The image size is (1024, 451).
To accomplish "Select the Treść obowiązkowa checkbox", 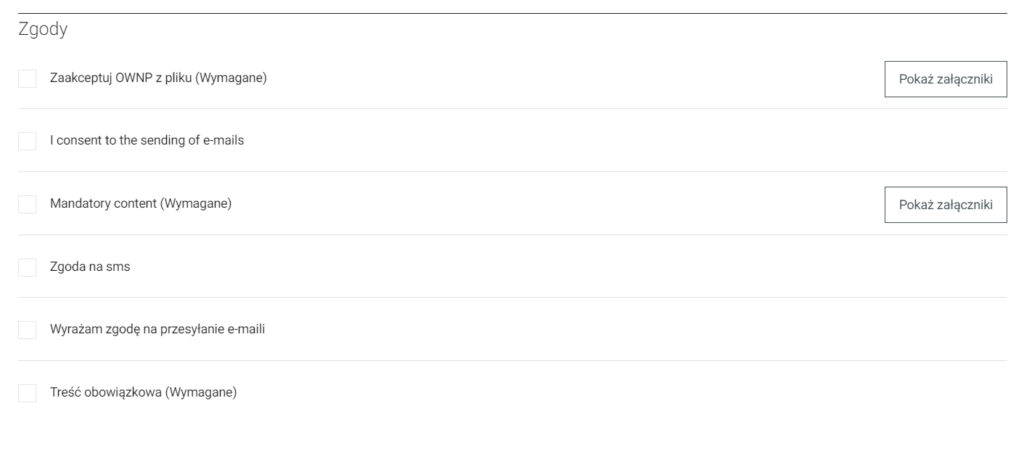I will pyautogui.click(x=28, y=392).
